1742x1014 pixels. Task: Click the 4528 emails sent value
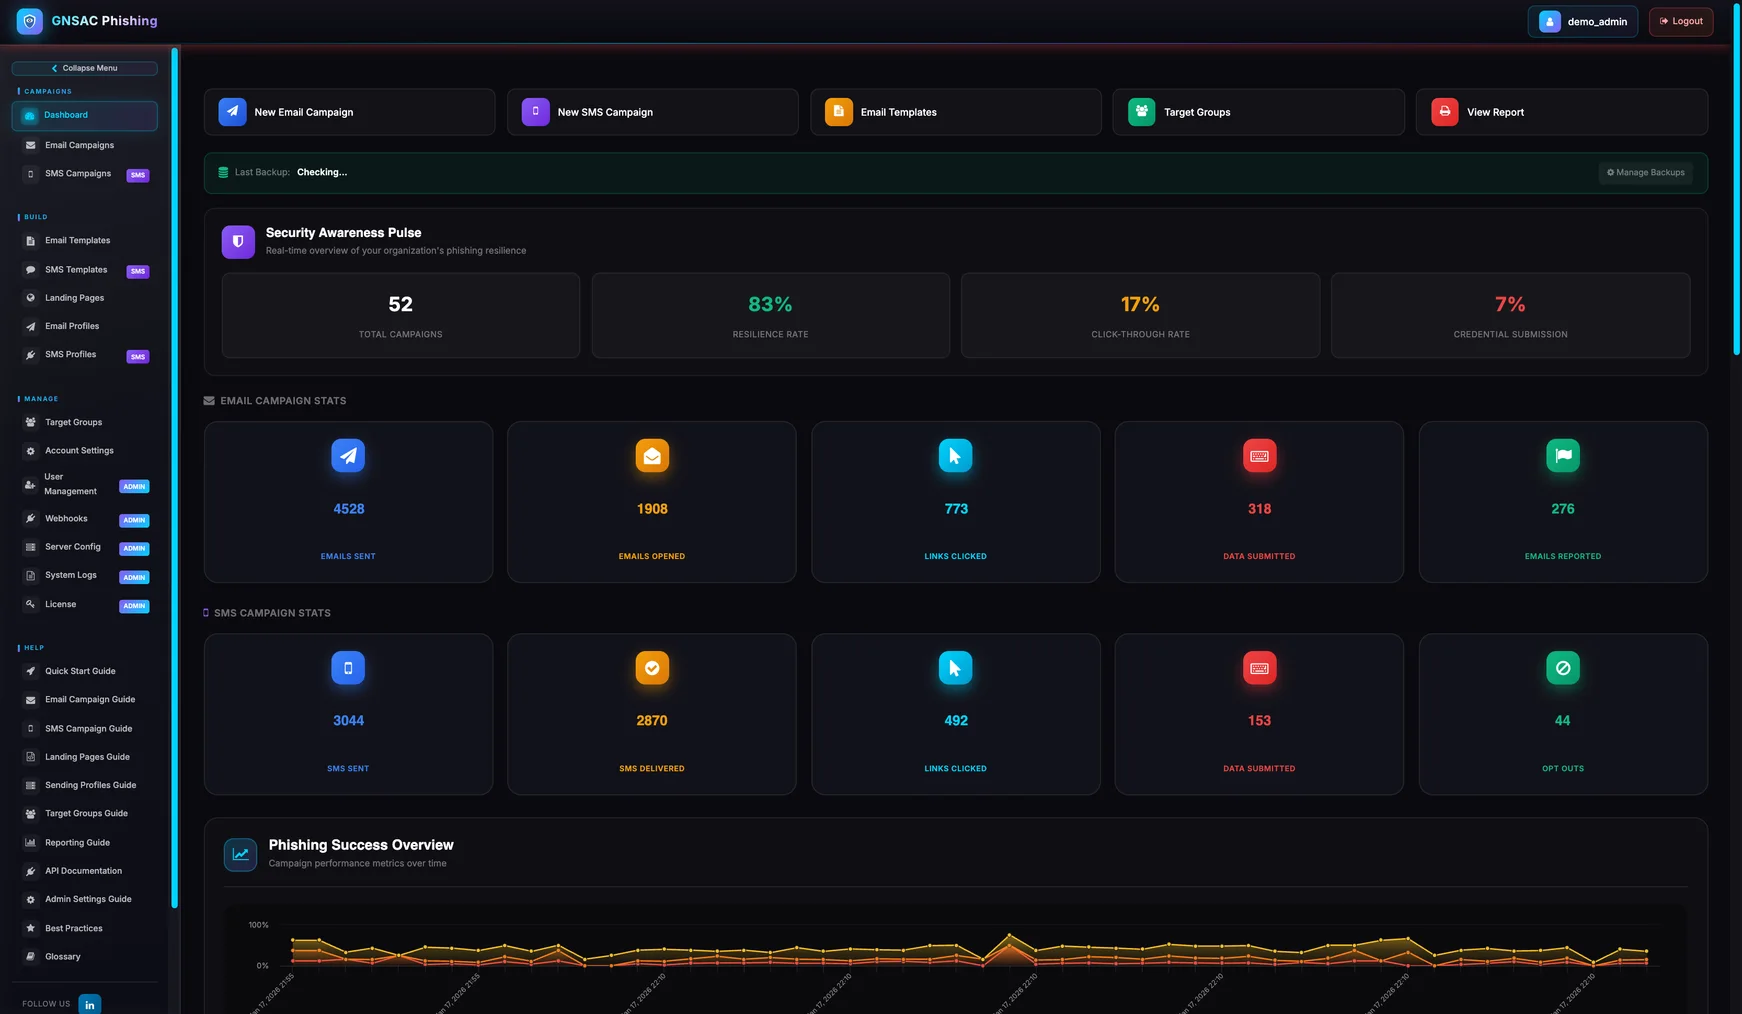coord(348,509)
